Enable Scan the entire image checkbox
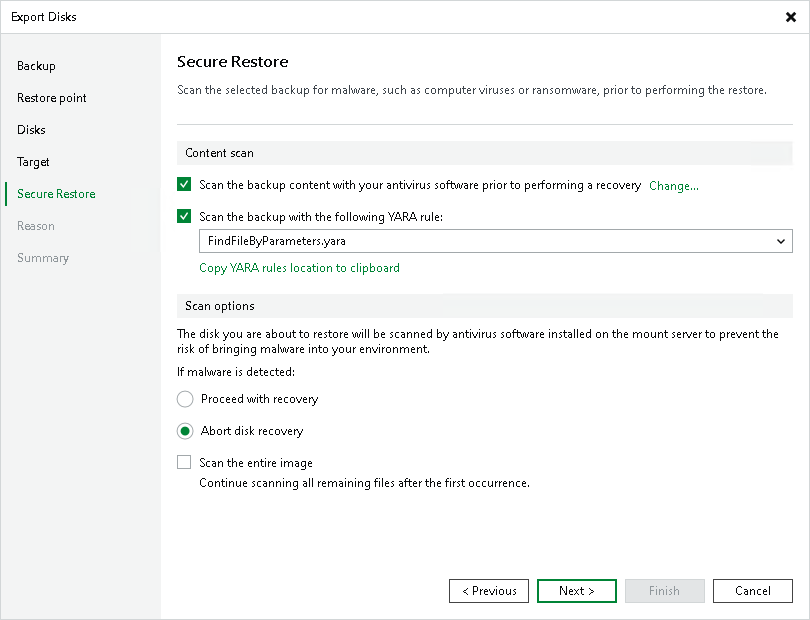This screenshot has width=810, height=620. (184, 463)
